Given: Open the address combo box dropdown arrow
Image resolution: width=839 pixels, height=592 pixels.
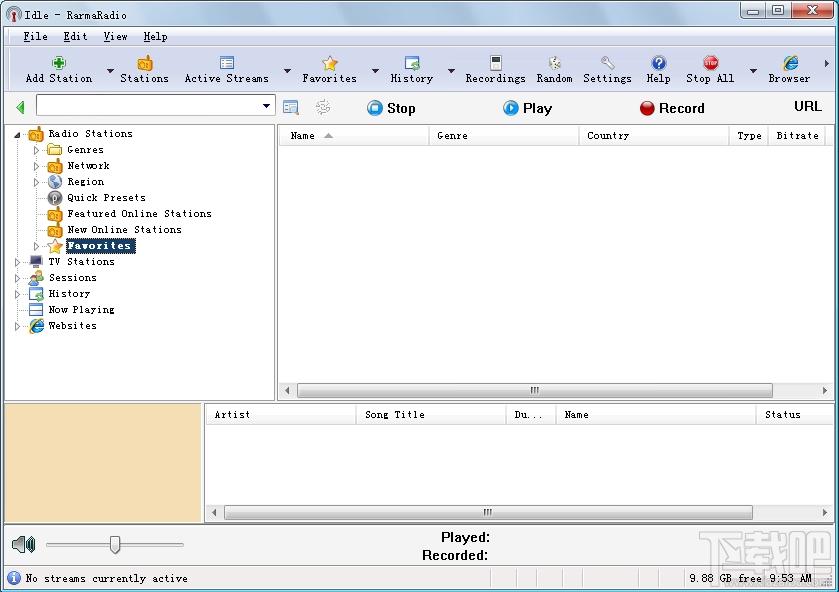Looking at the screenshot, I should coord(266,105).
